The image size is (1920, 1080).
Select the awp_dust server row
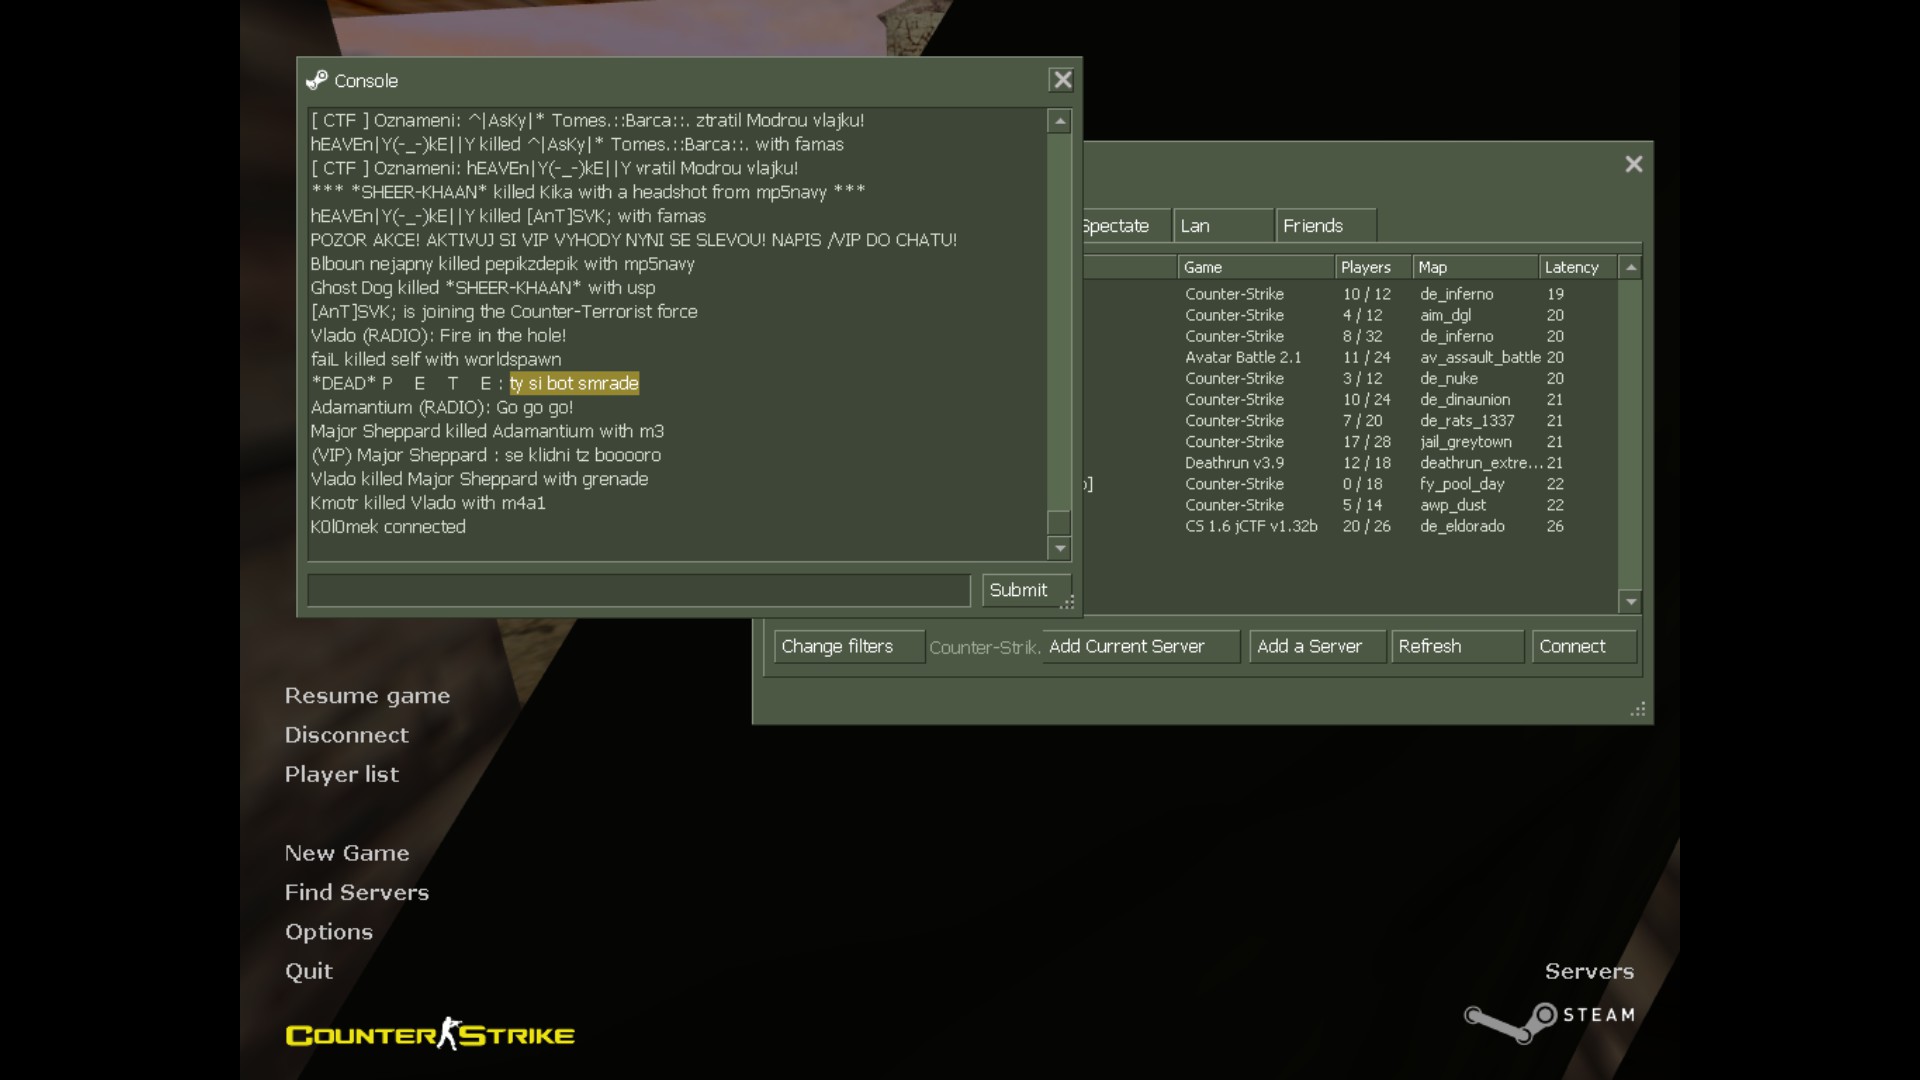click(x=1350, y=505)
